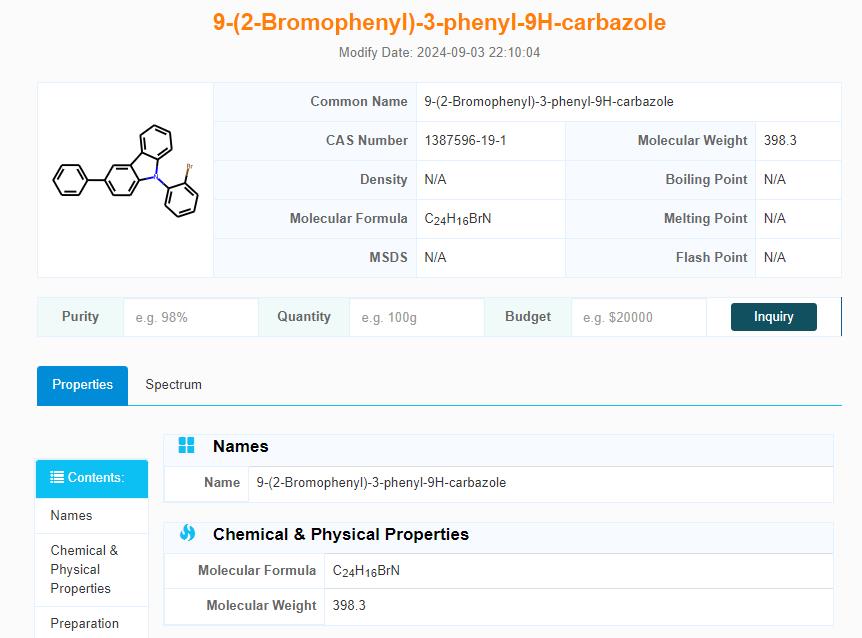Click the MSDS N/A value
862x638 pixels.
435,257
